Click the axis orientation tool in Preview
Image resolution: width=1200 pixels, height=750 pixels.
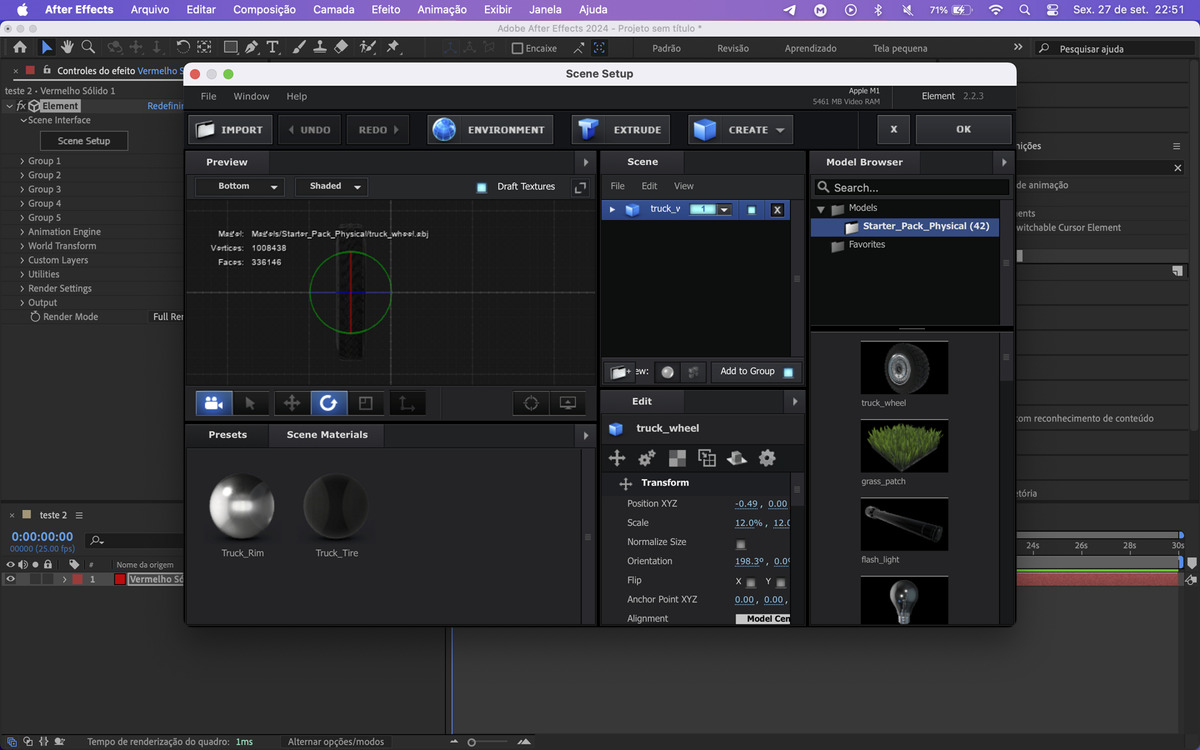pos(406,403)
